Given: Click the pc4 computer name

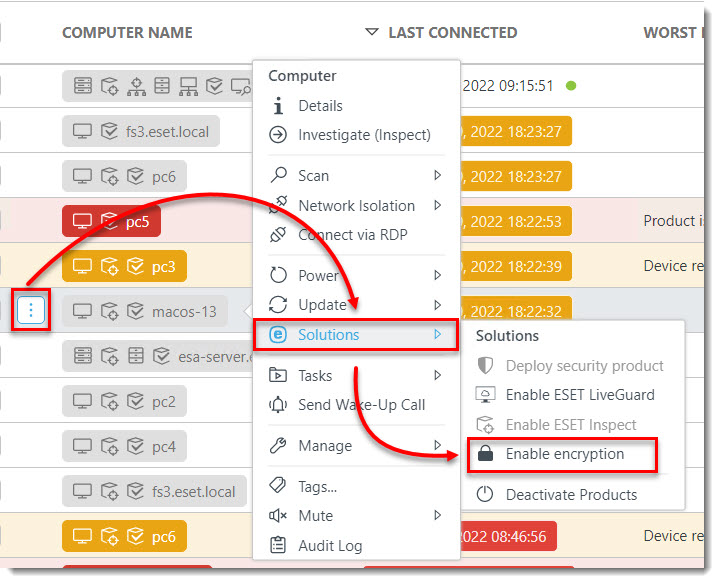Looking at the screenshot, I should [x=164, y=446].
